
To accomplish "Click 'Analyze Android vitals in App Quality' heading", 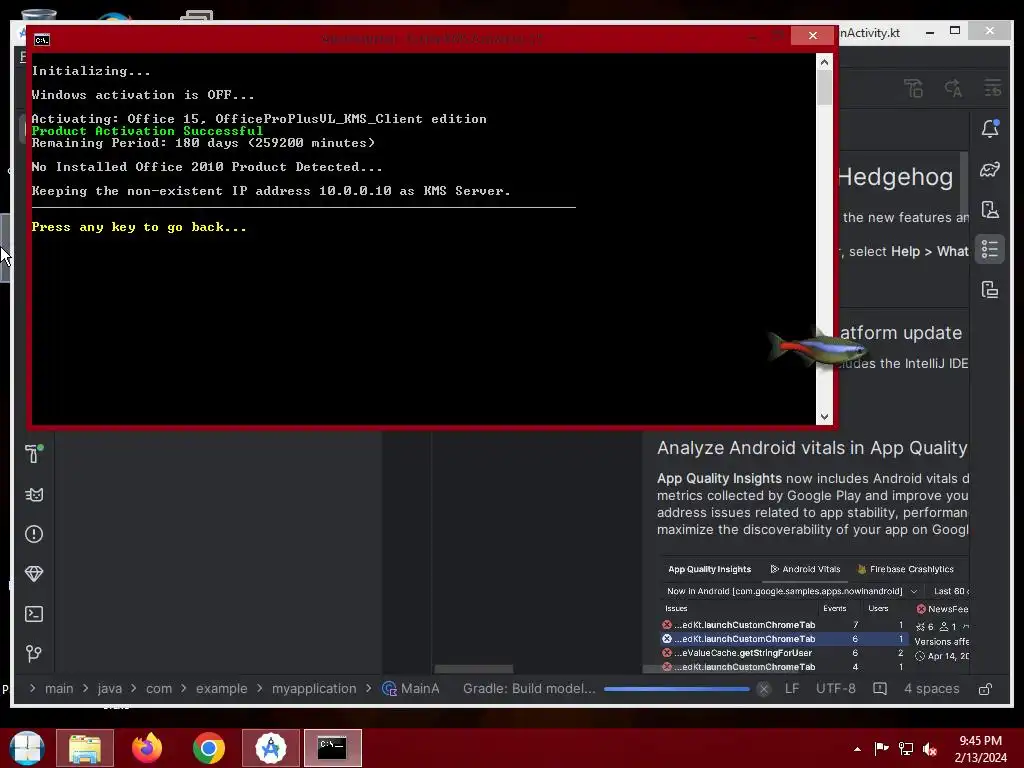I will tap(812, 448).
